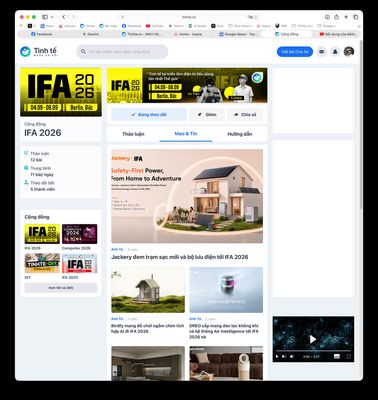Select the Mẹo & Tin tab
The width and height of the screenshot is (378, 400).
coord(186,134)
